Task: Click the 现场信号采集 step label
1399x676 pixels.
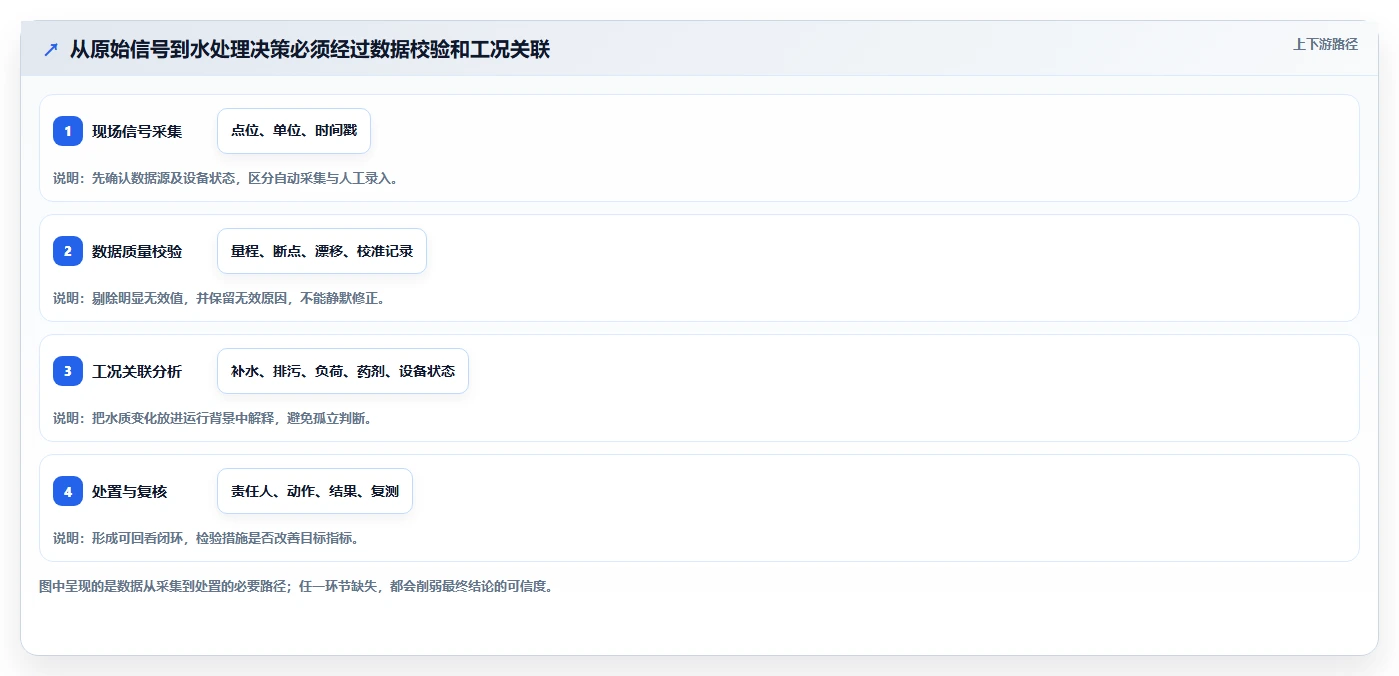Action: (x=137, y=131)
